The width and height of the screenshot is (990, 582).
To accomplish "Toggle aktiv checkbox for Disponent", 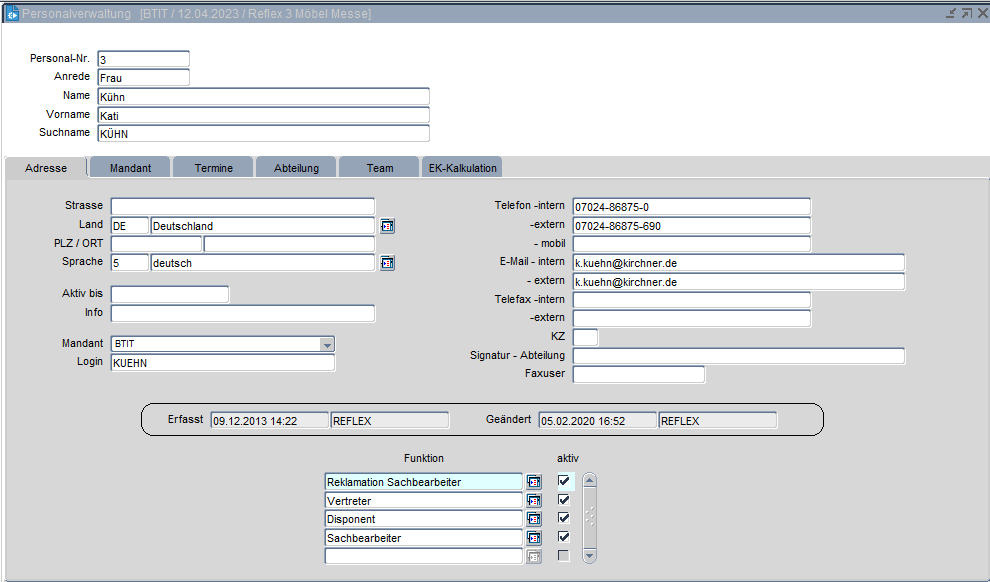I will point(565,518).
